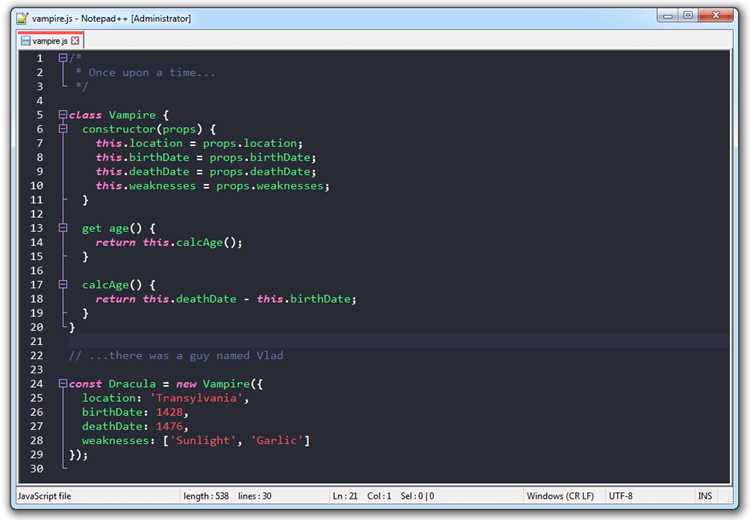This screenshot has height=520, width=750.
Task: Collapse the comment block fold on line 1
Action: [63, 58]
